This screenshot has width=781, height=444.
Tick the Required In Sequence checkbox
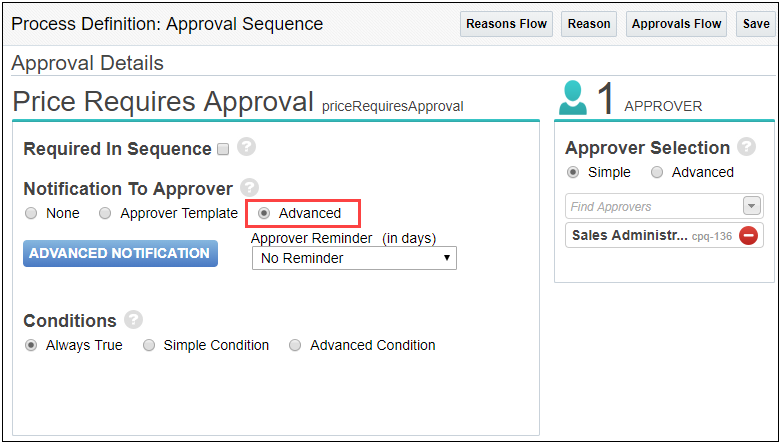click(223, 149)
